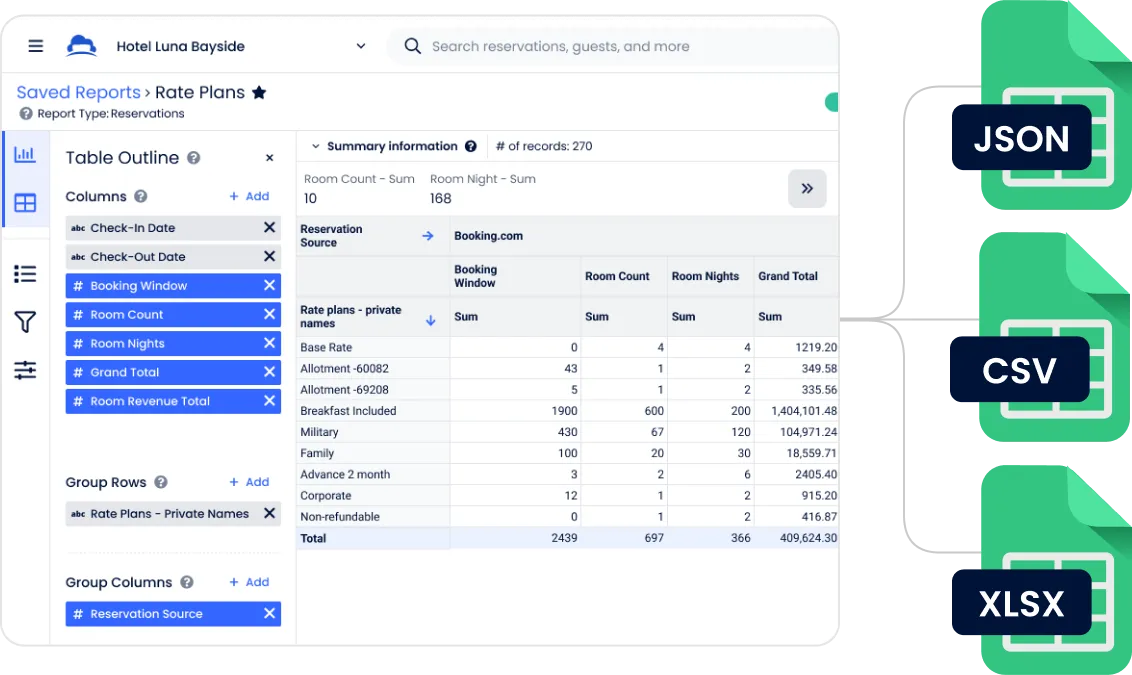
Task: Click the search magnifier icon
Action: (412, 46)
